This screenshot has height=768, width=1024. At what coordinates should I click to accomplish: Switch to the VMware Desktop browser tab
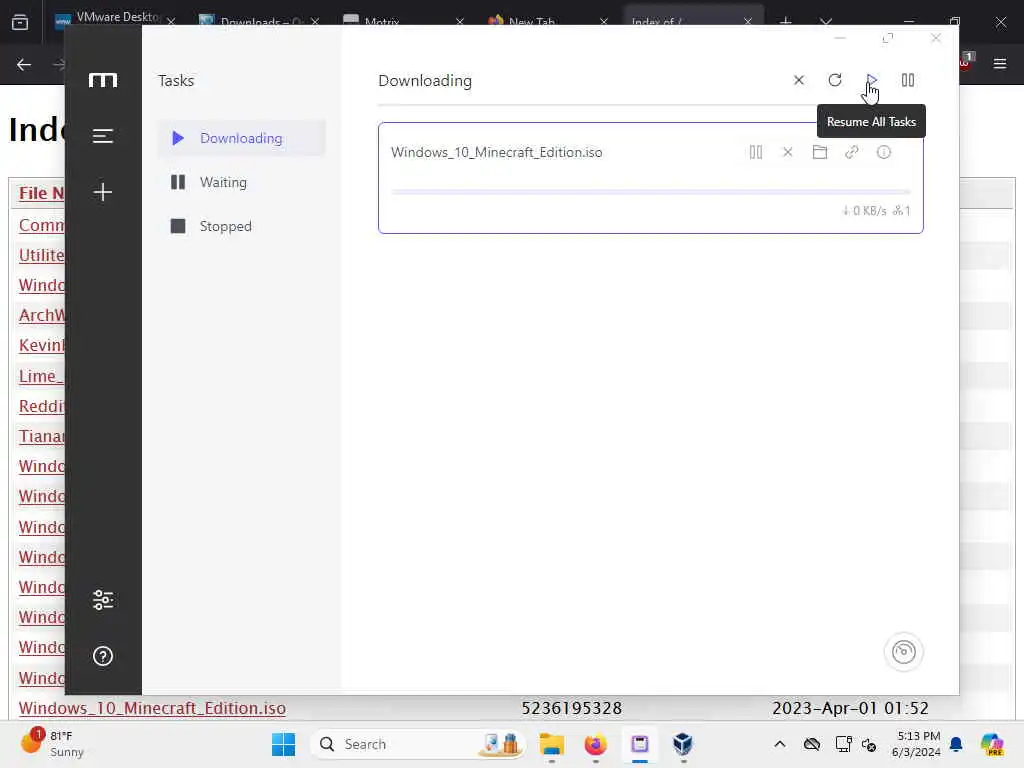tap(118, 17)
